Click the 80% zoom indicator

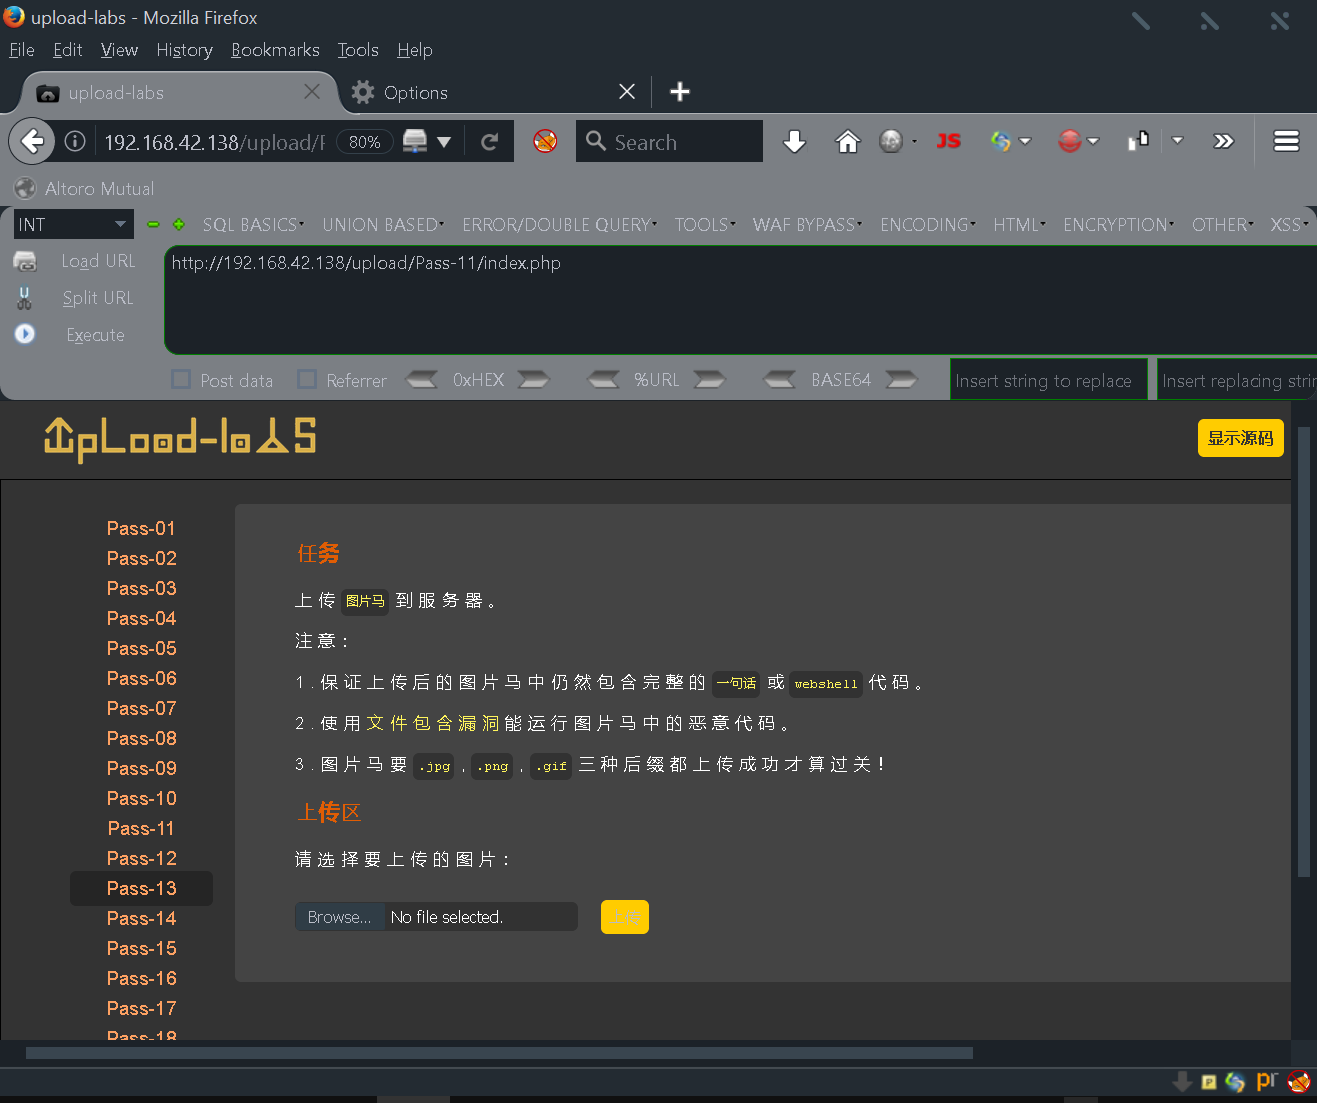(364, 142)
